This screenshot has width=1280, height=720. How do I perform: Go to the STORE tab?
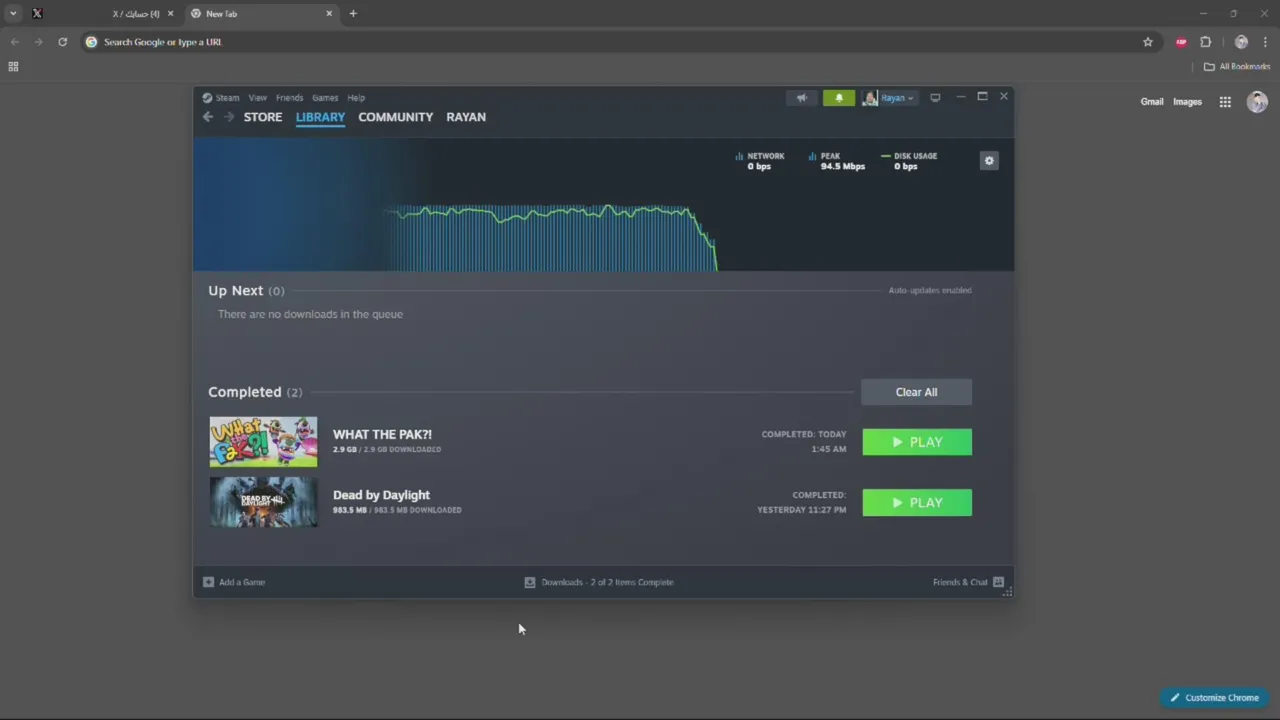click(x=263, y=117)
